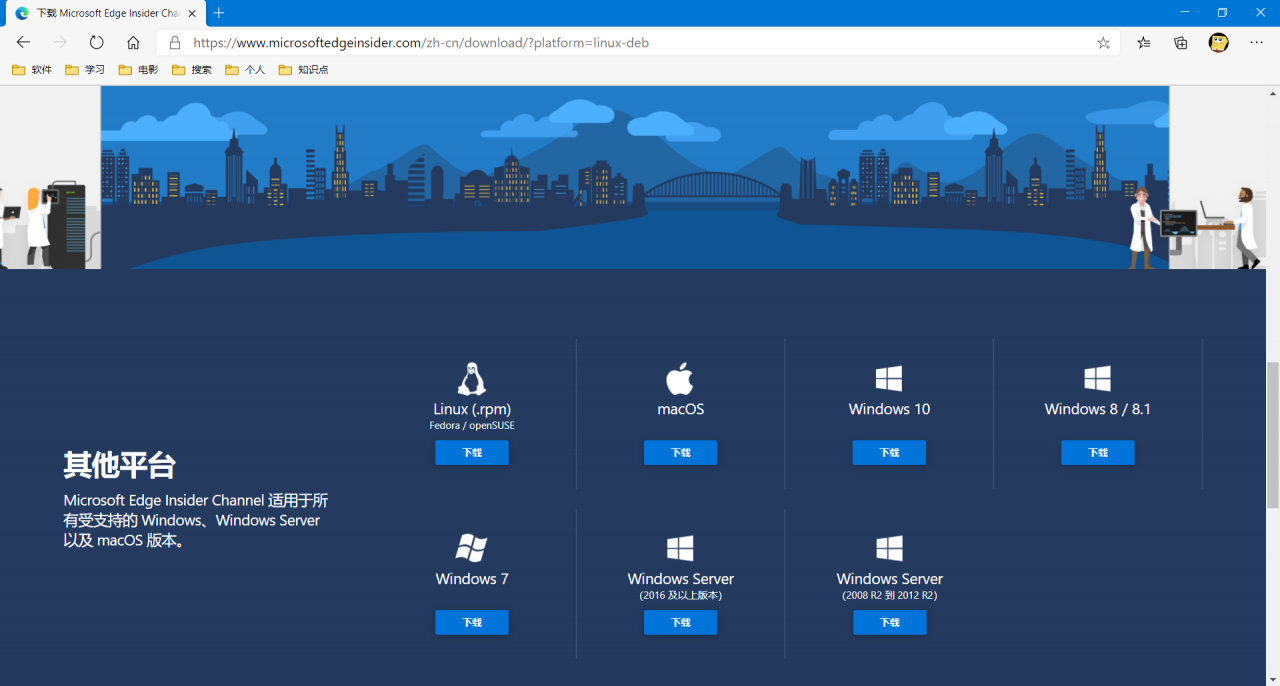Reload the page with refresh icon

click(x=96, y=43)
